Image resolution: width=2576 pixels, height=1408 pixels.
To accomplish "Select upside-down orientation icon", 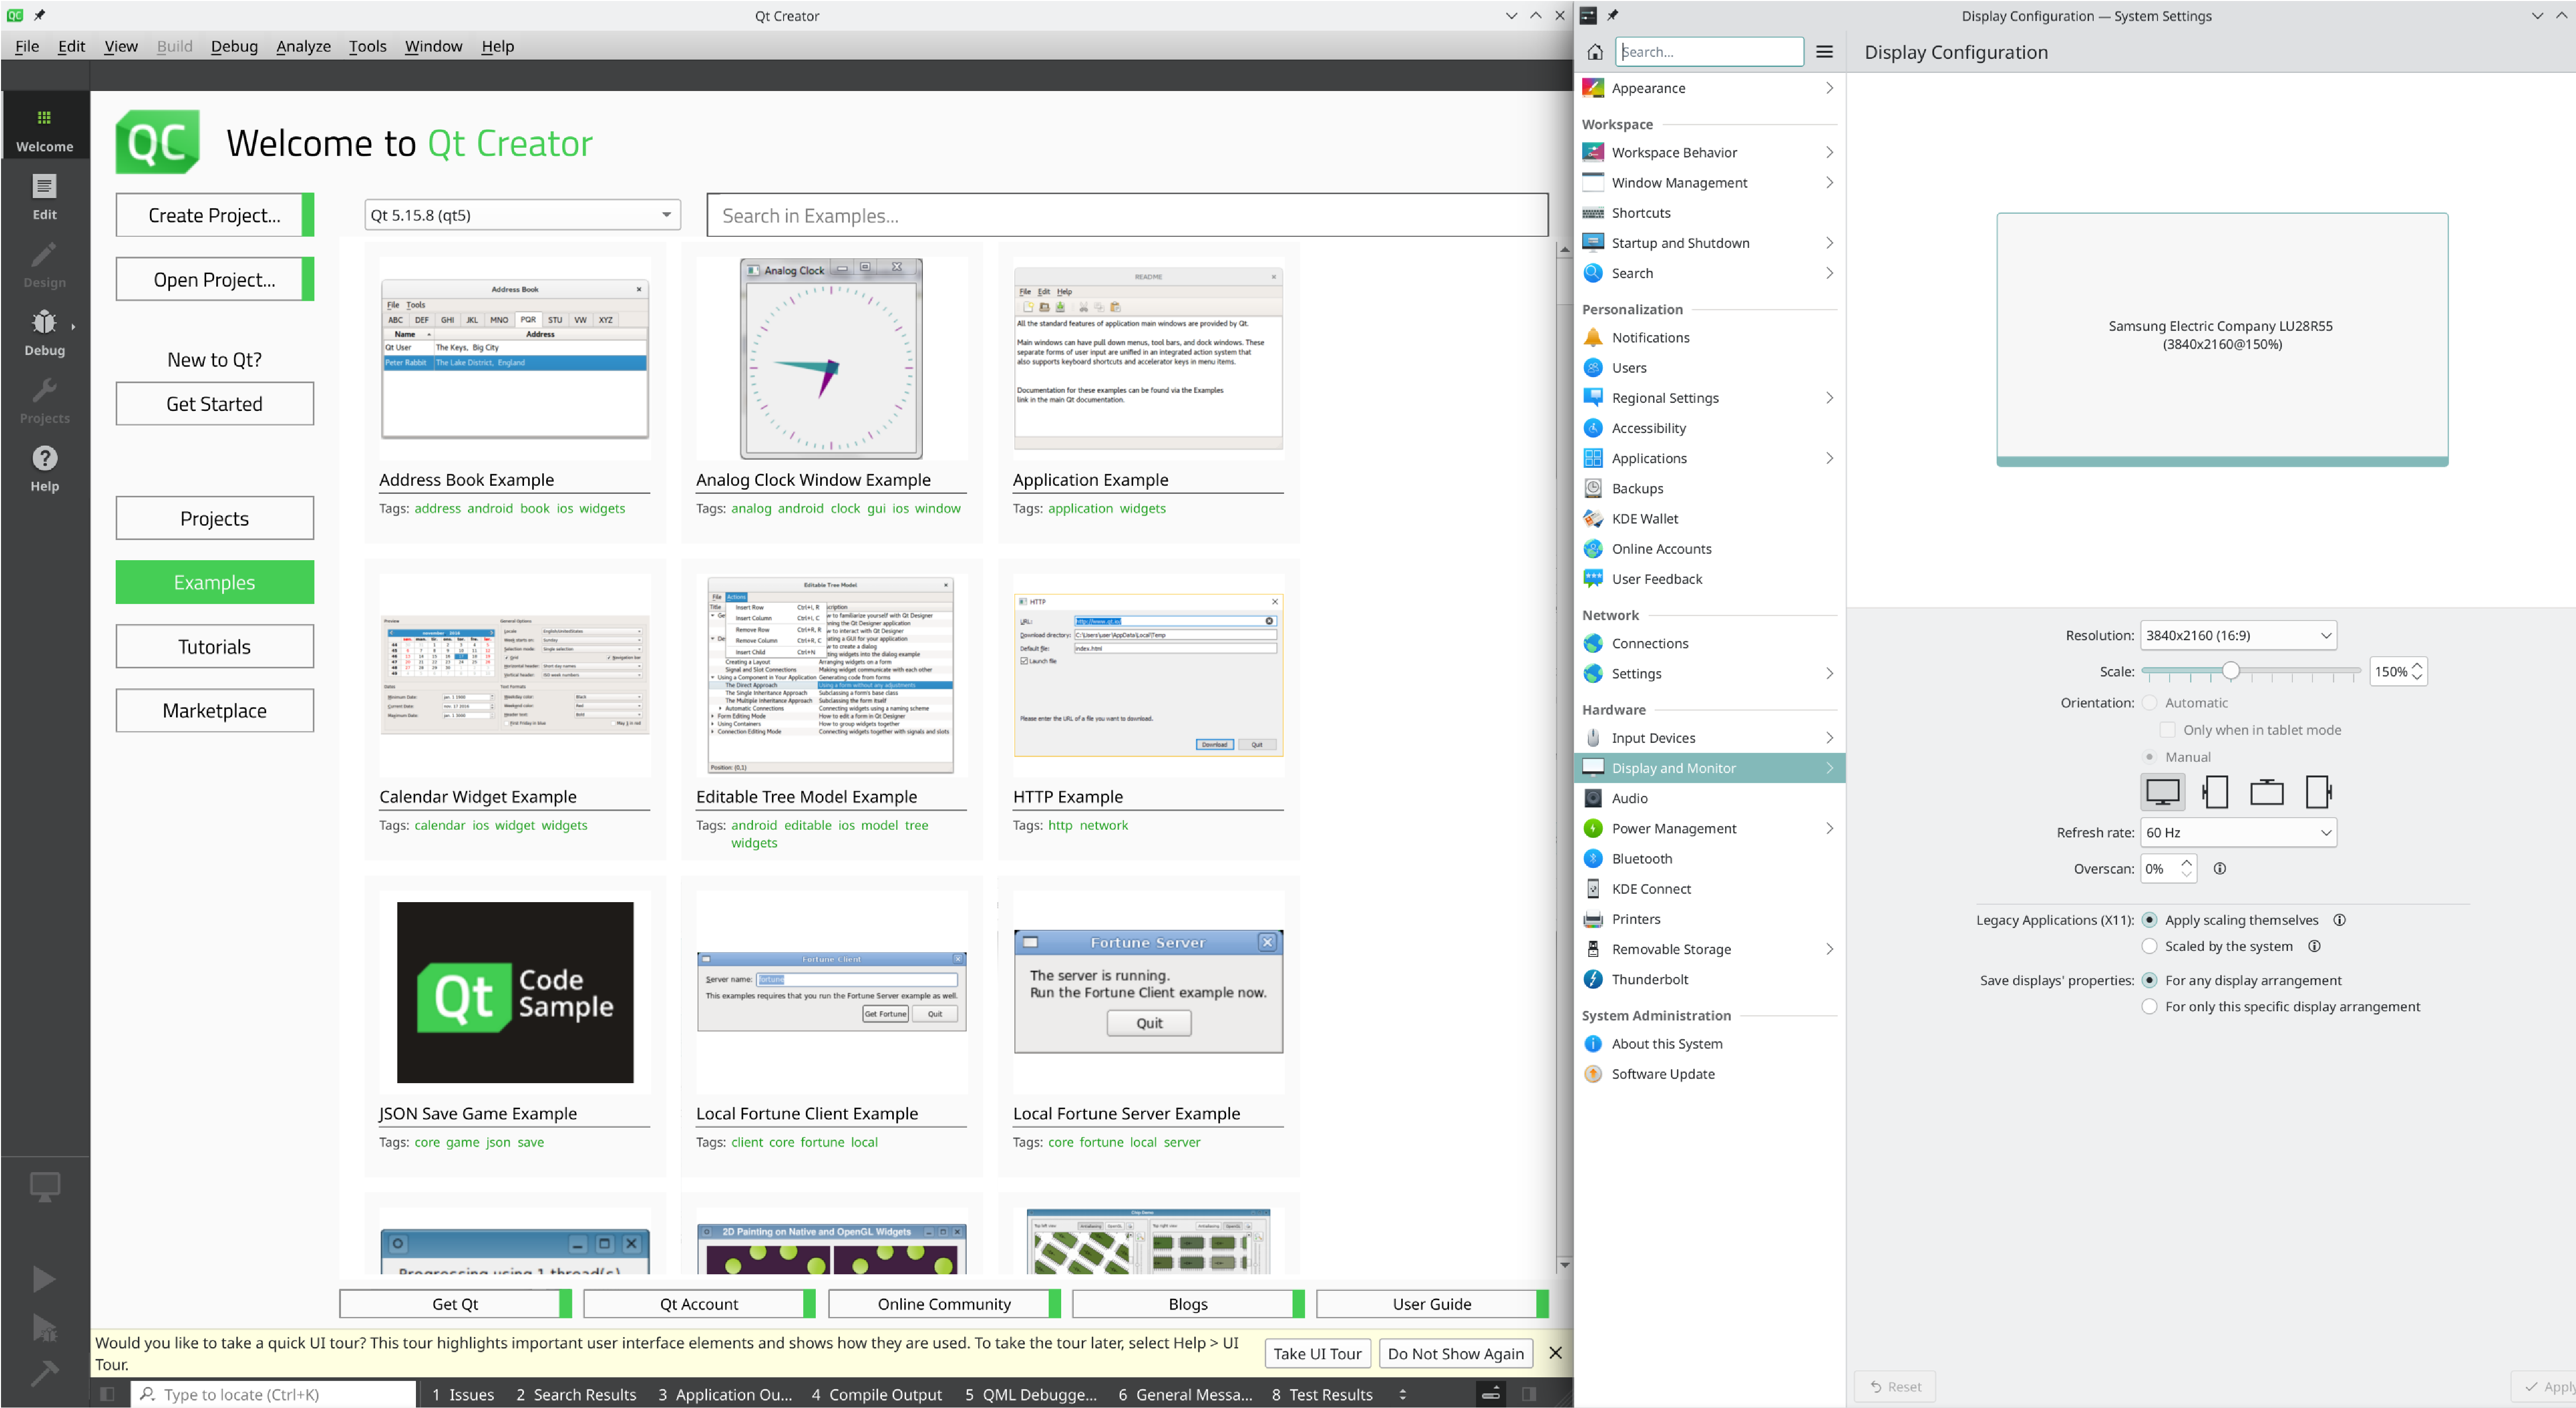I will click(2266, 792).
